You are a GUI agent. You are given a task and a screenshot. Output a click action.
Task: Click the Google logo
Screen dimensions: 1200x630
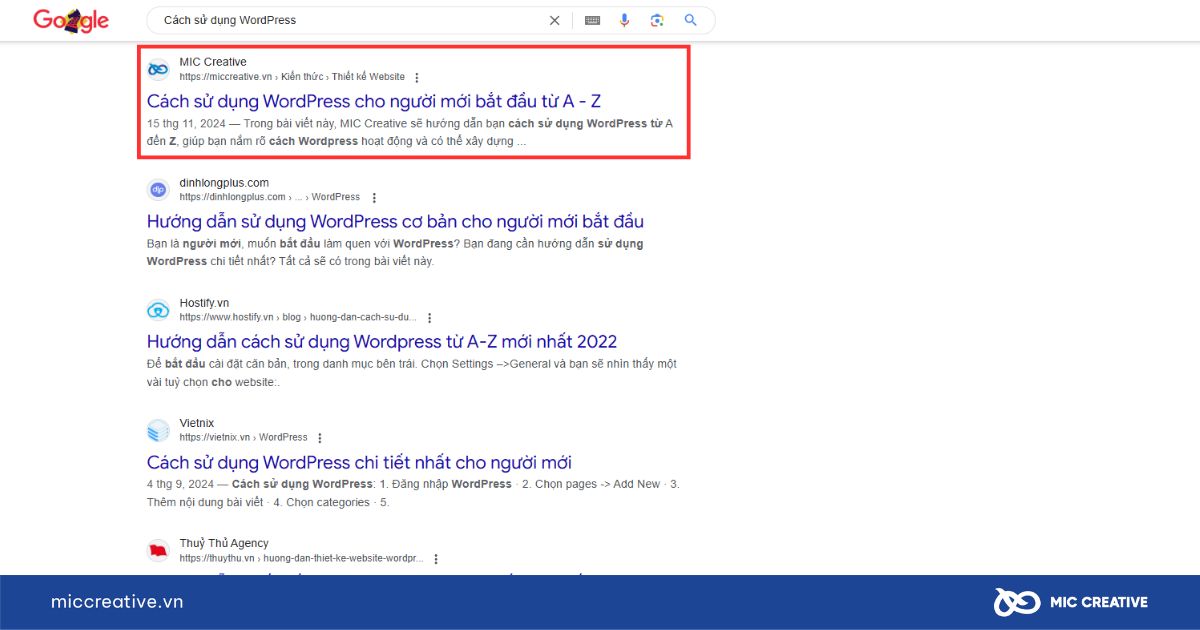pyautogui.click(x=71, y=20)
